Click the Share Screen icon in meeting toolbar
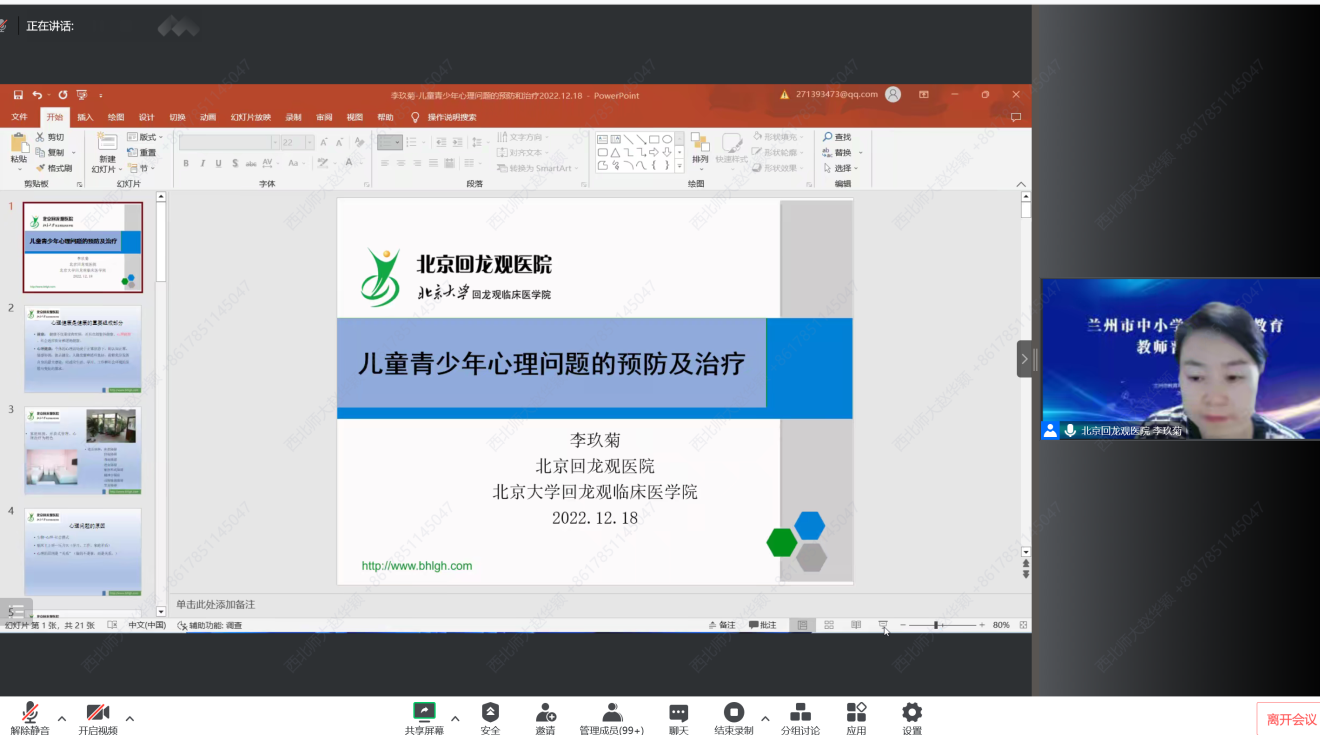Viewport: 1320px width, 735px height. (425, 712)
